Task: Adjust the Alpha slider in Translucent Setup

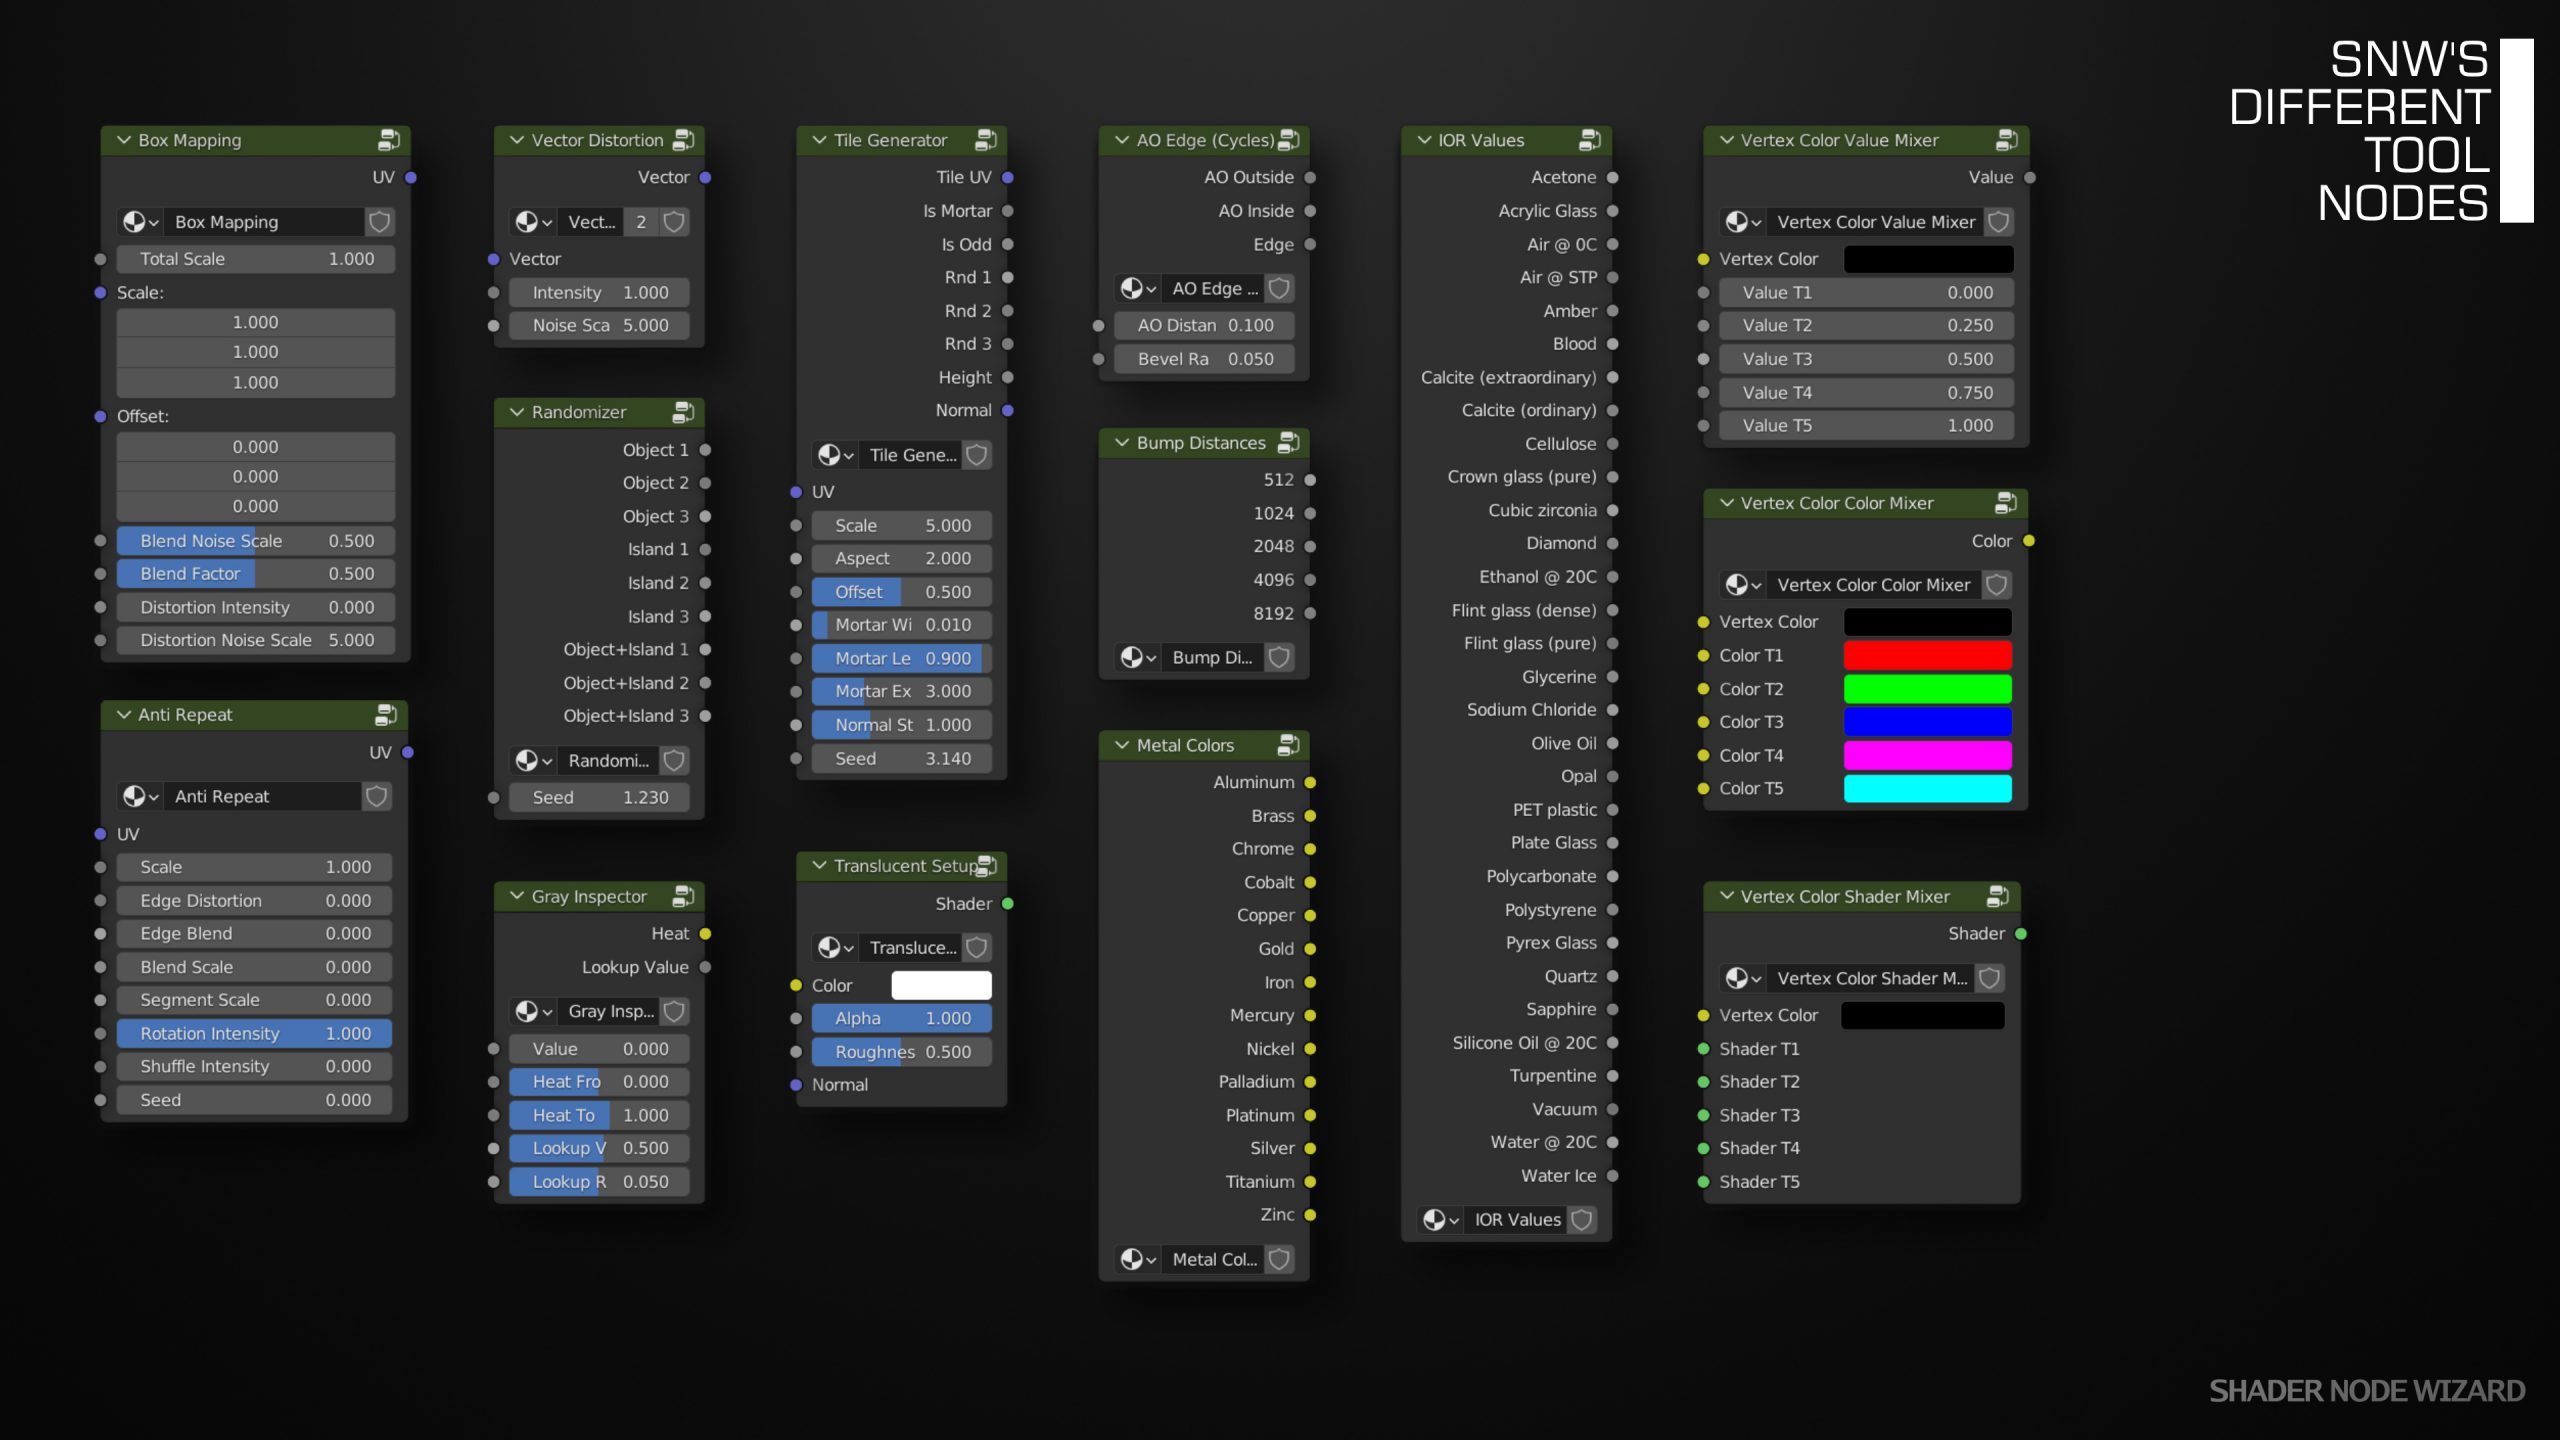Action: click(x=901, y=1019)
